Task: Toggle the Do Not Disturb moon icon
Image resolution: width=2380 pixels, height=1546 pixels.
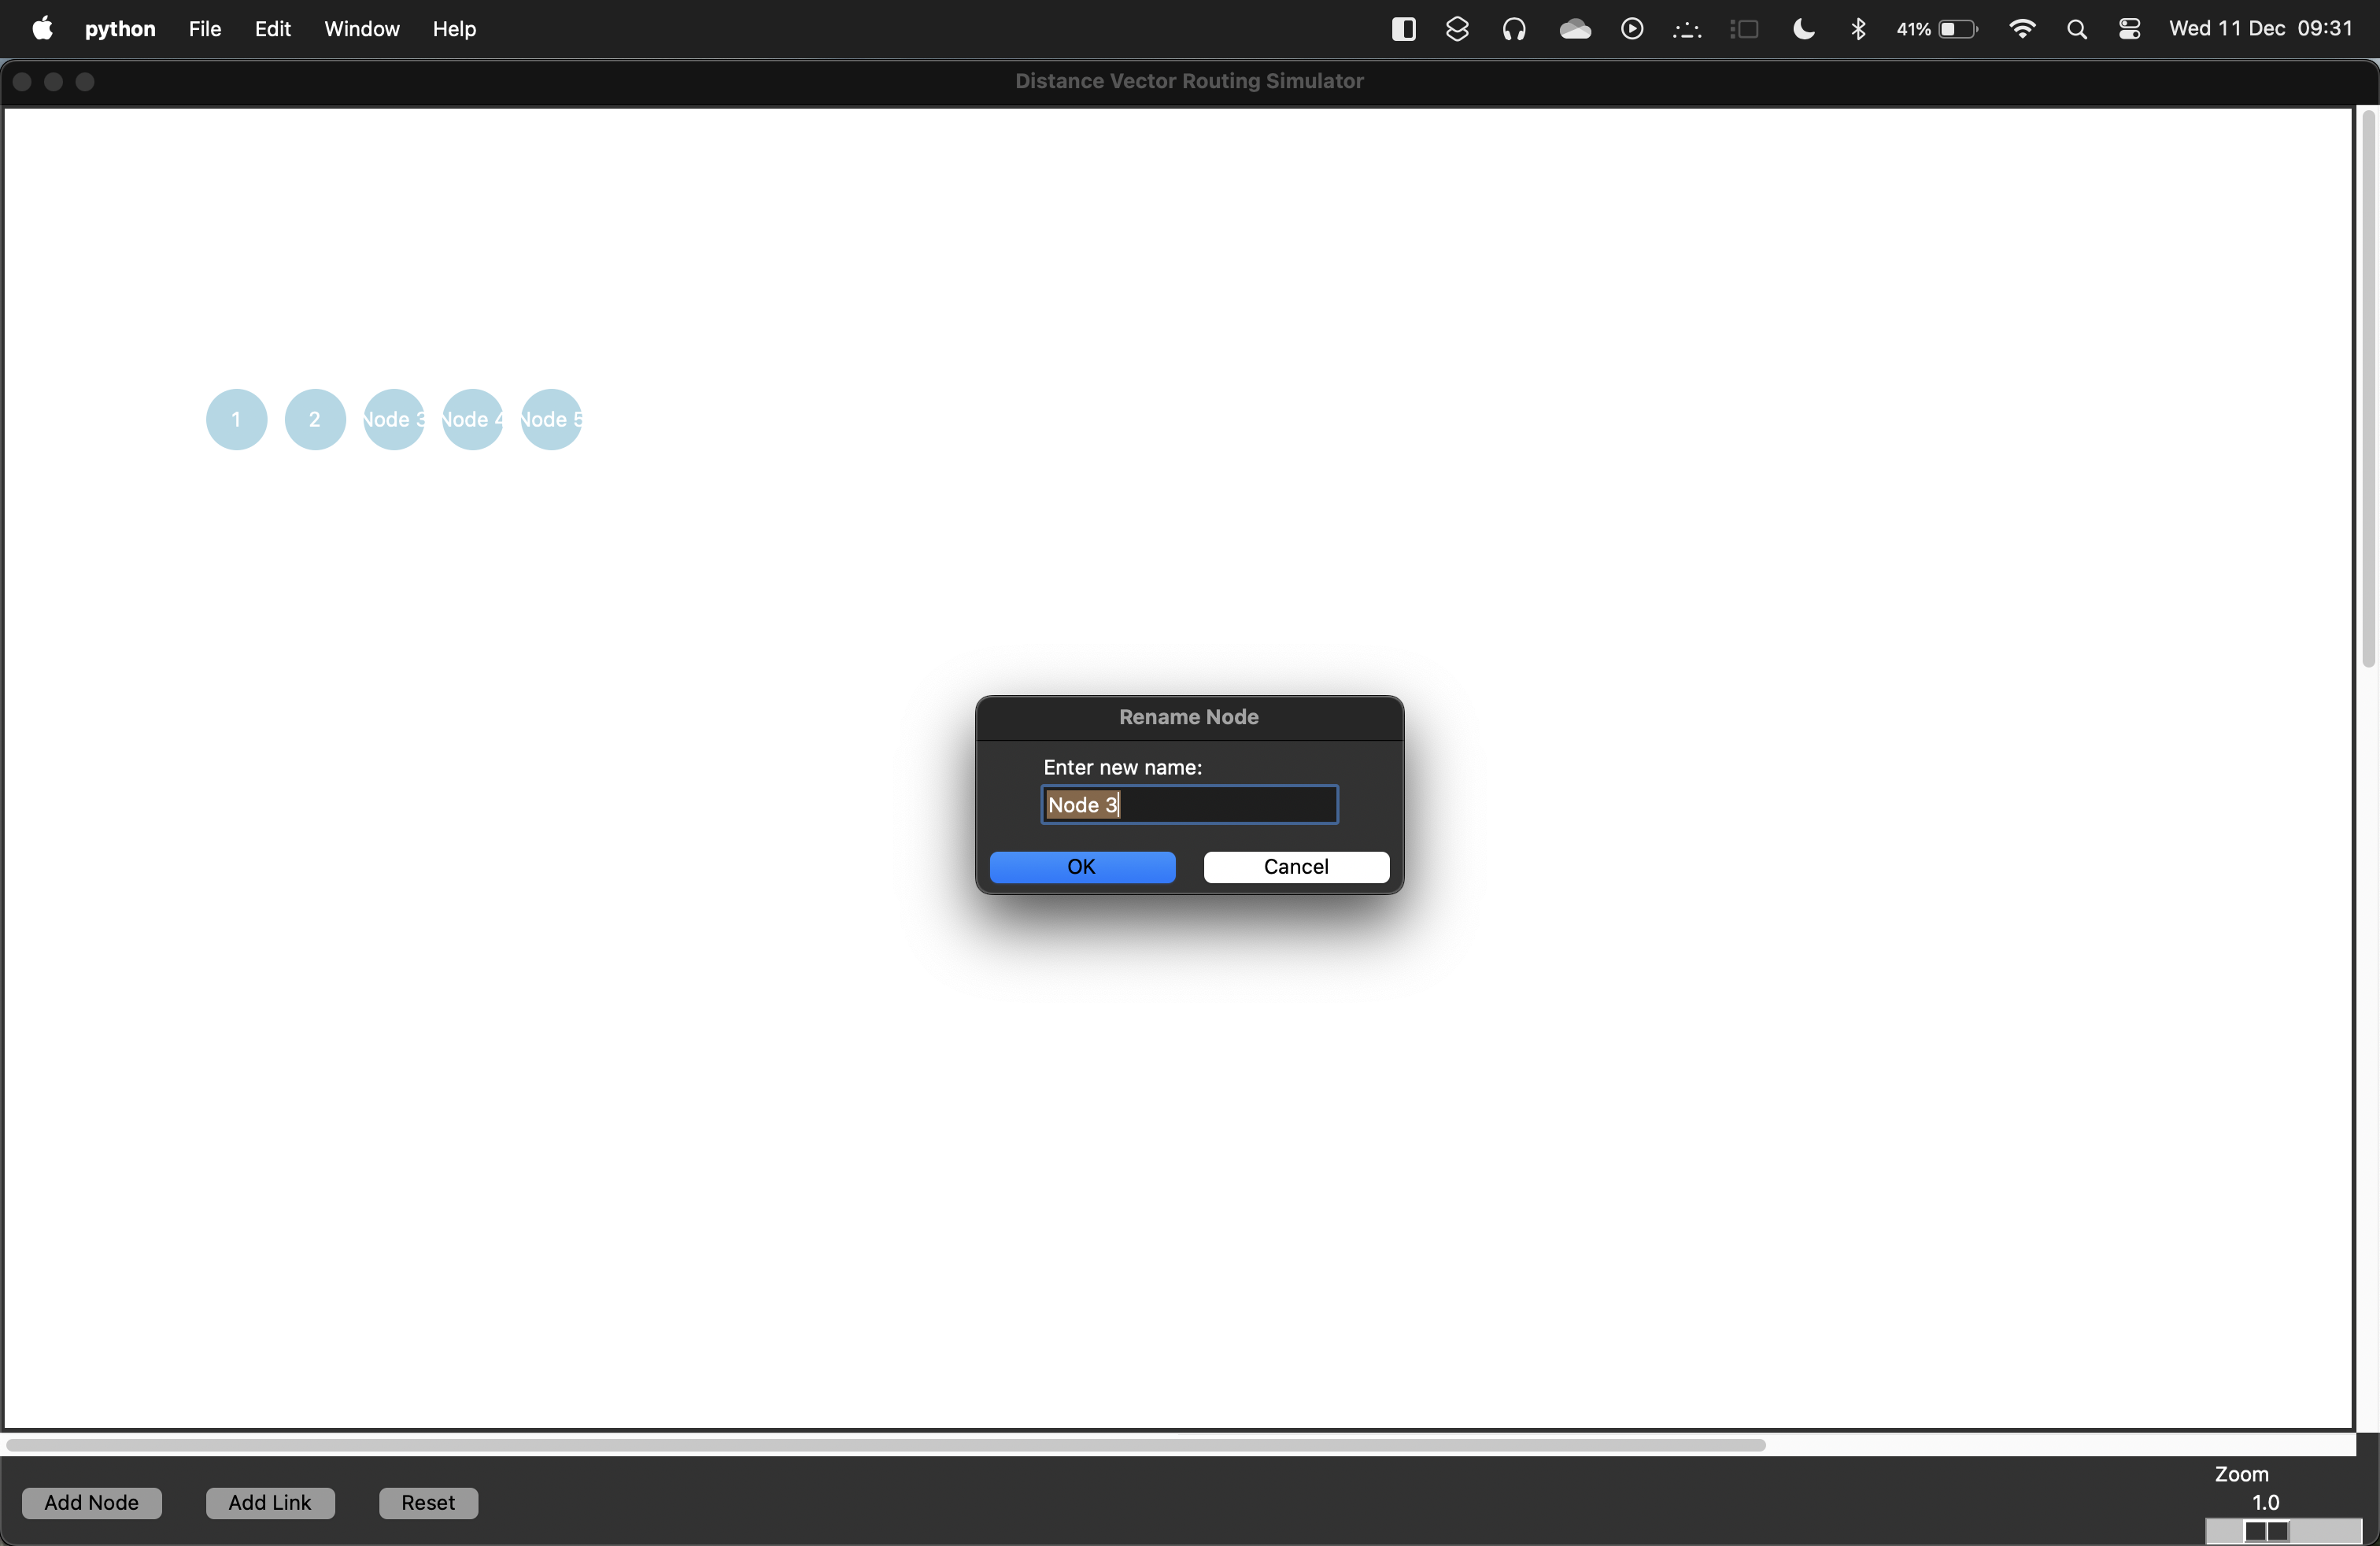Action: [x=1803, y=29]
